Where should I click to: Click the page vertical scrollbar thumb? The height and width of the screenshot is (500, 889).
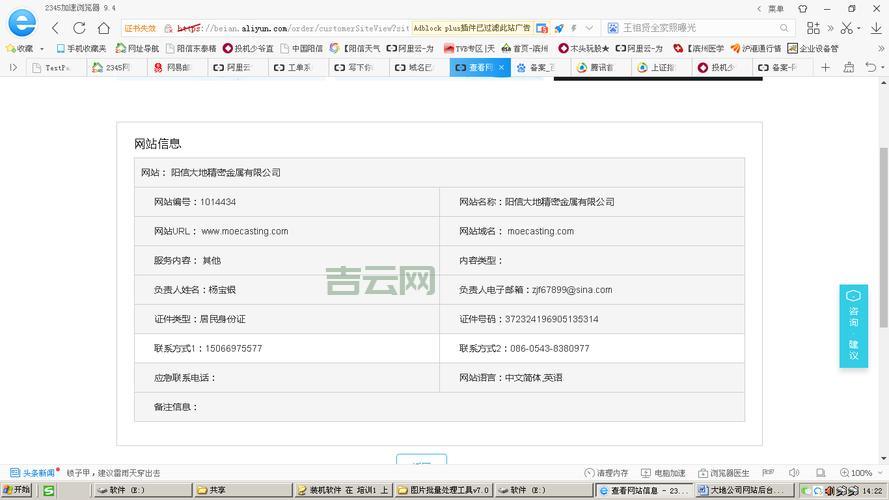tap(883, 237)
